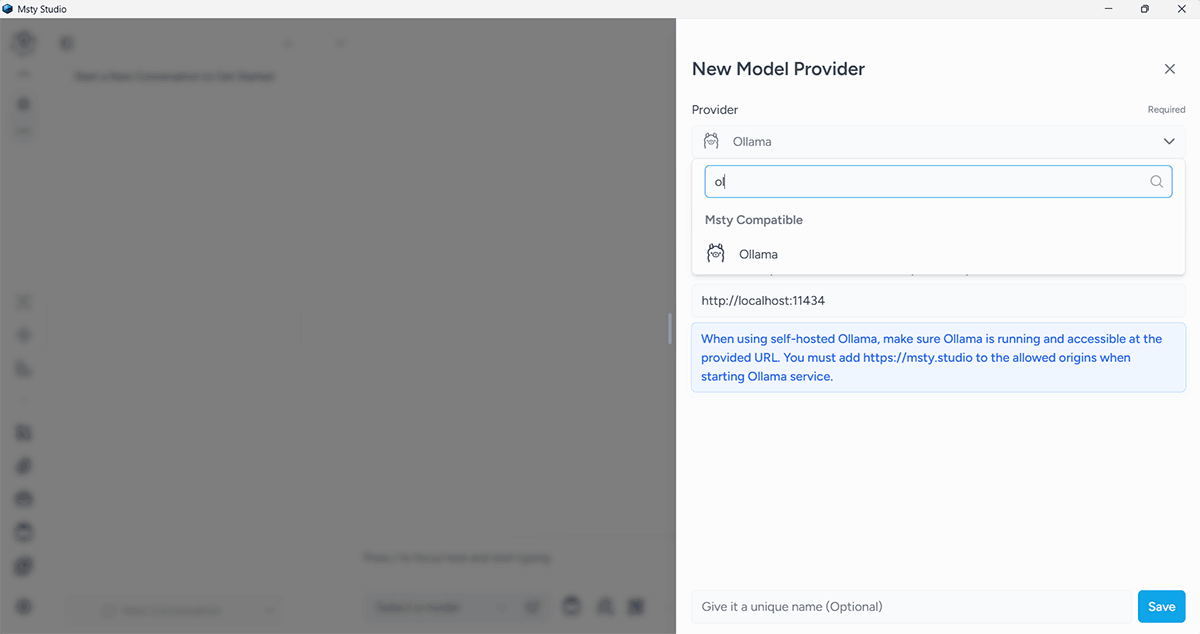This screenshot has width=1200, height=634.
Task: Click the vertical panel divider handle
Action: (670, 328)
